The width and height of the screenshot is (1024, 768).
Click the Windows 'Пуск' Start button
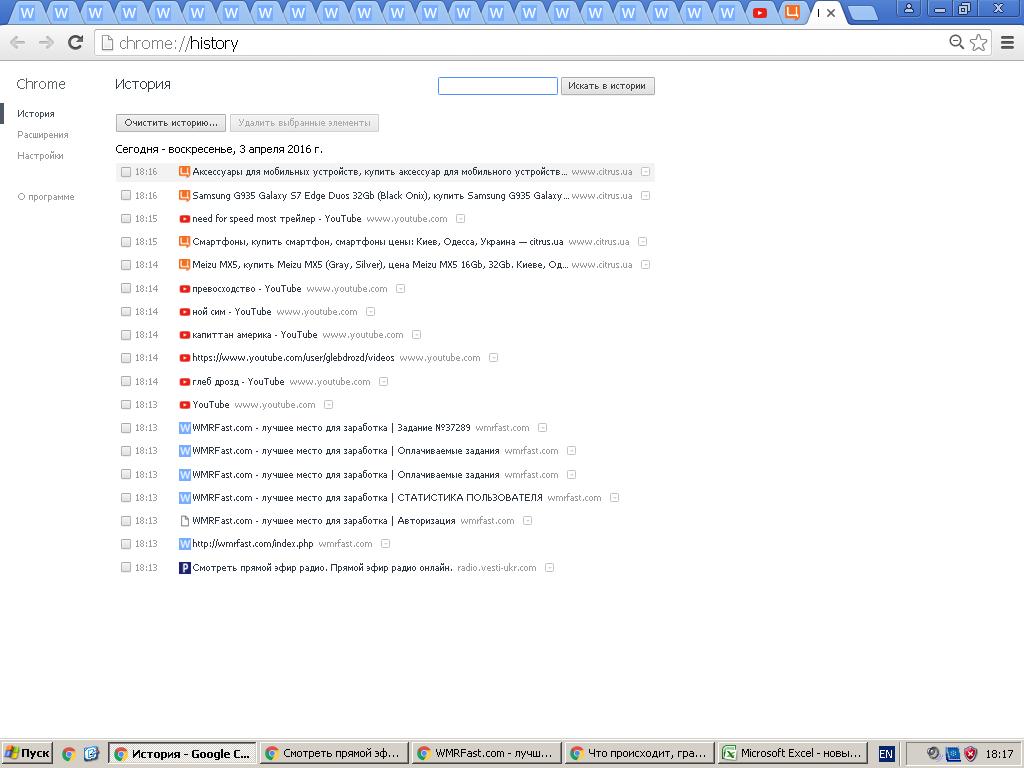pos(27,754)
